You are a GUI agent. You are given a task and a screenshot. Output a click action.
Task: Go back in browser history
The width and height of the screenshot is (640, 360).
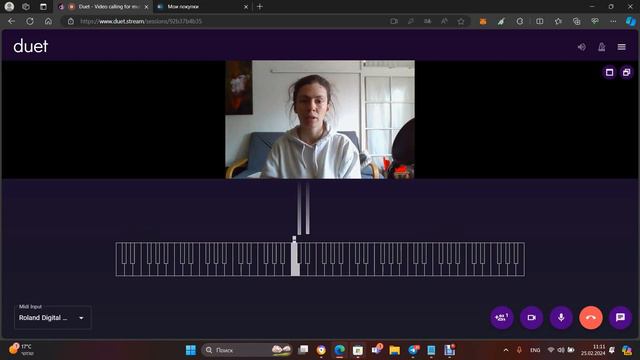point(11,21)
